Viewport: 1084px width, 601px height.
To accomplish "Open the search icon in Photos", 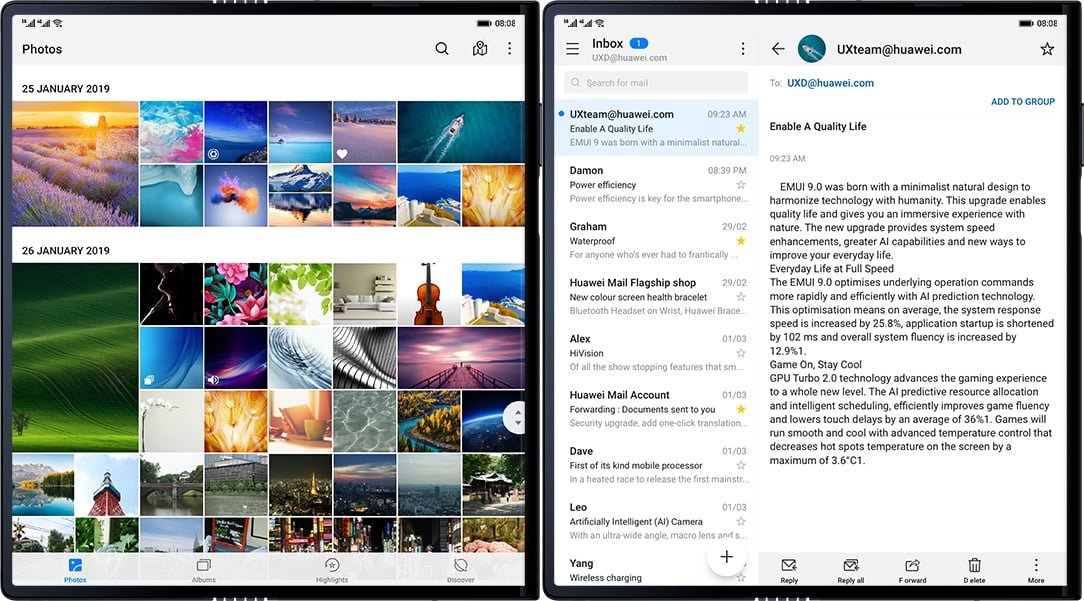I will tap(442, 48).
